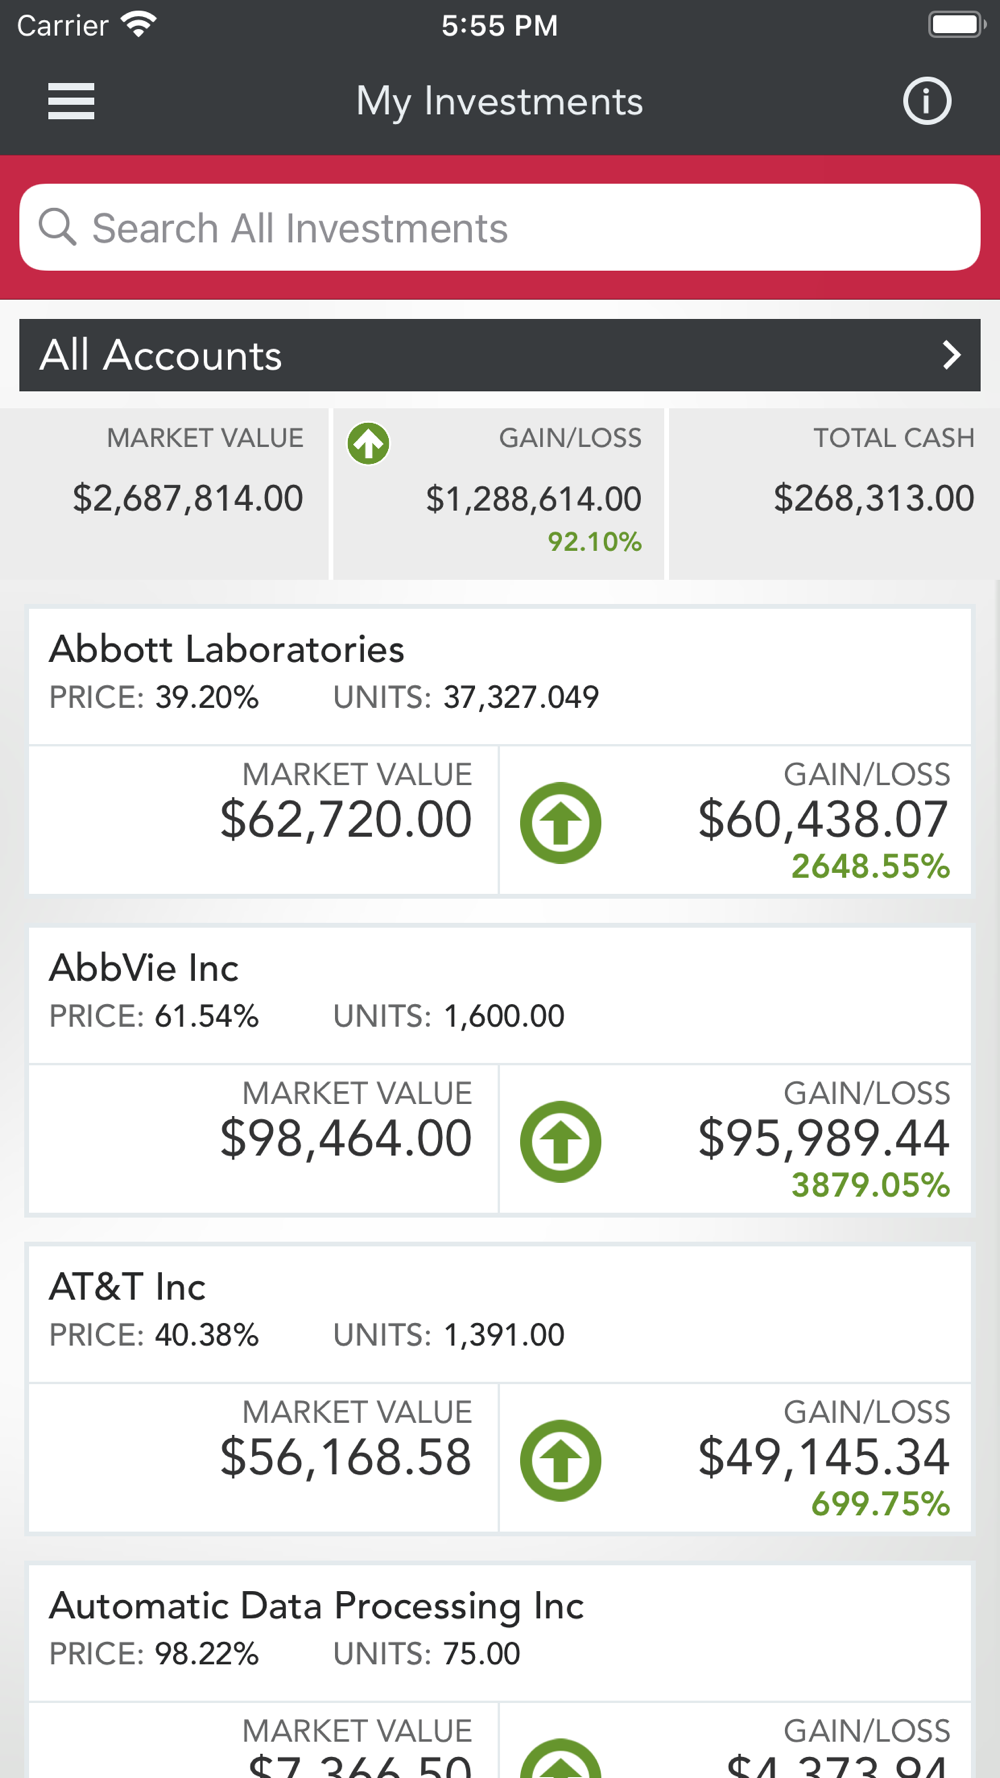1000x1778 pixels.
Task: Open AbbVie Inc holding details
Action: (x=144, y=968)
